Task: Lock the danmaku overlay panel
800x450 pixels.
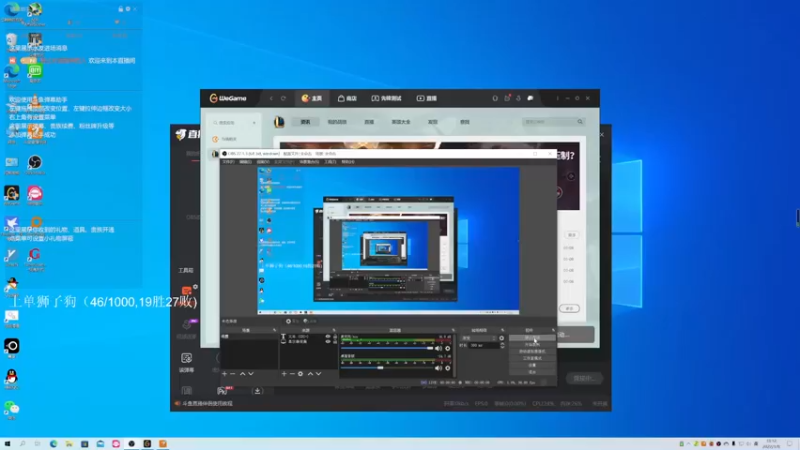Action: pyautogui.click(x=120, y=9)
